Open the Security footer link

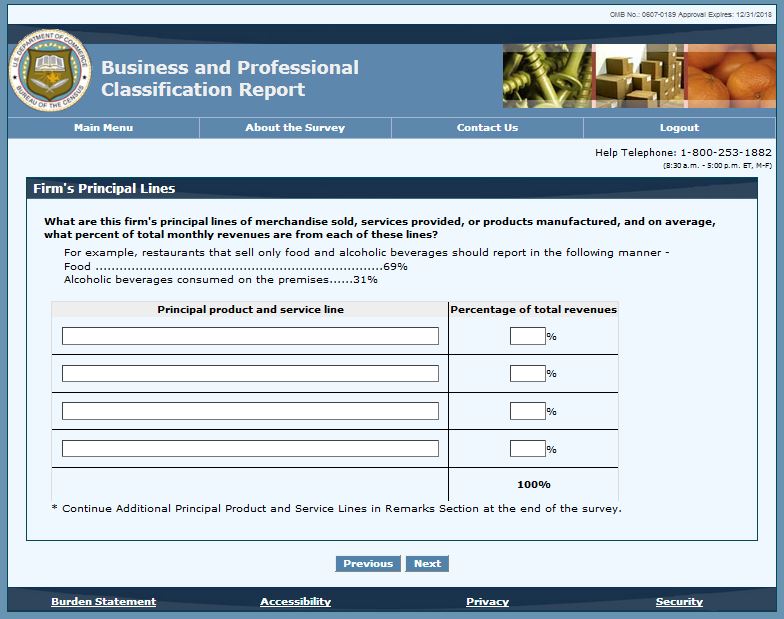(x=679, y=602)
